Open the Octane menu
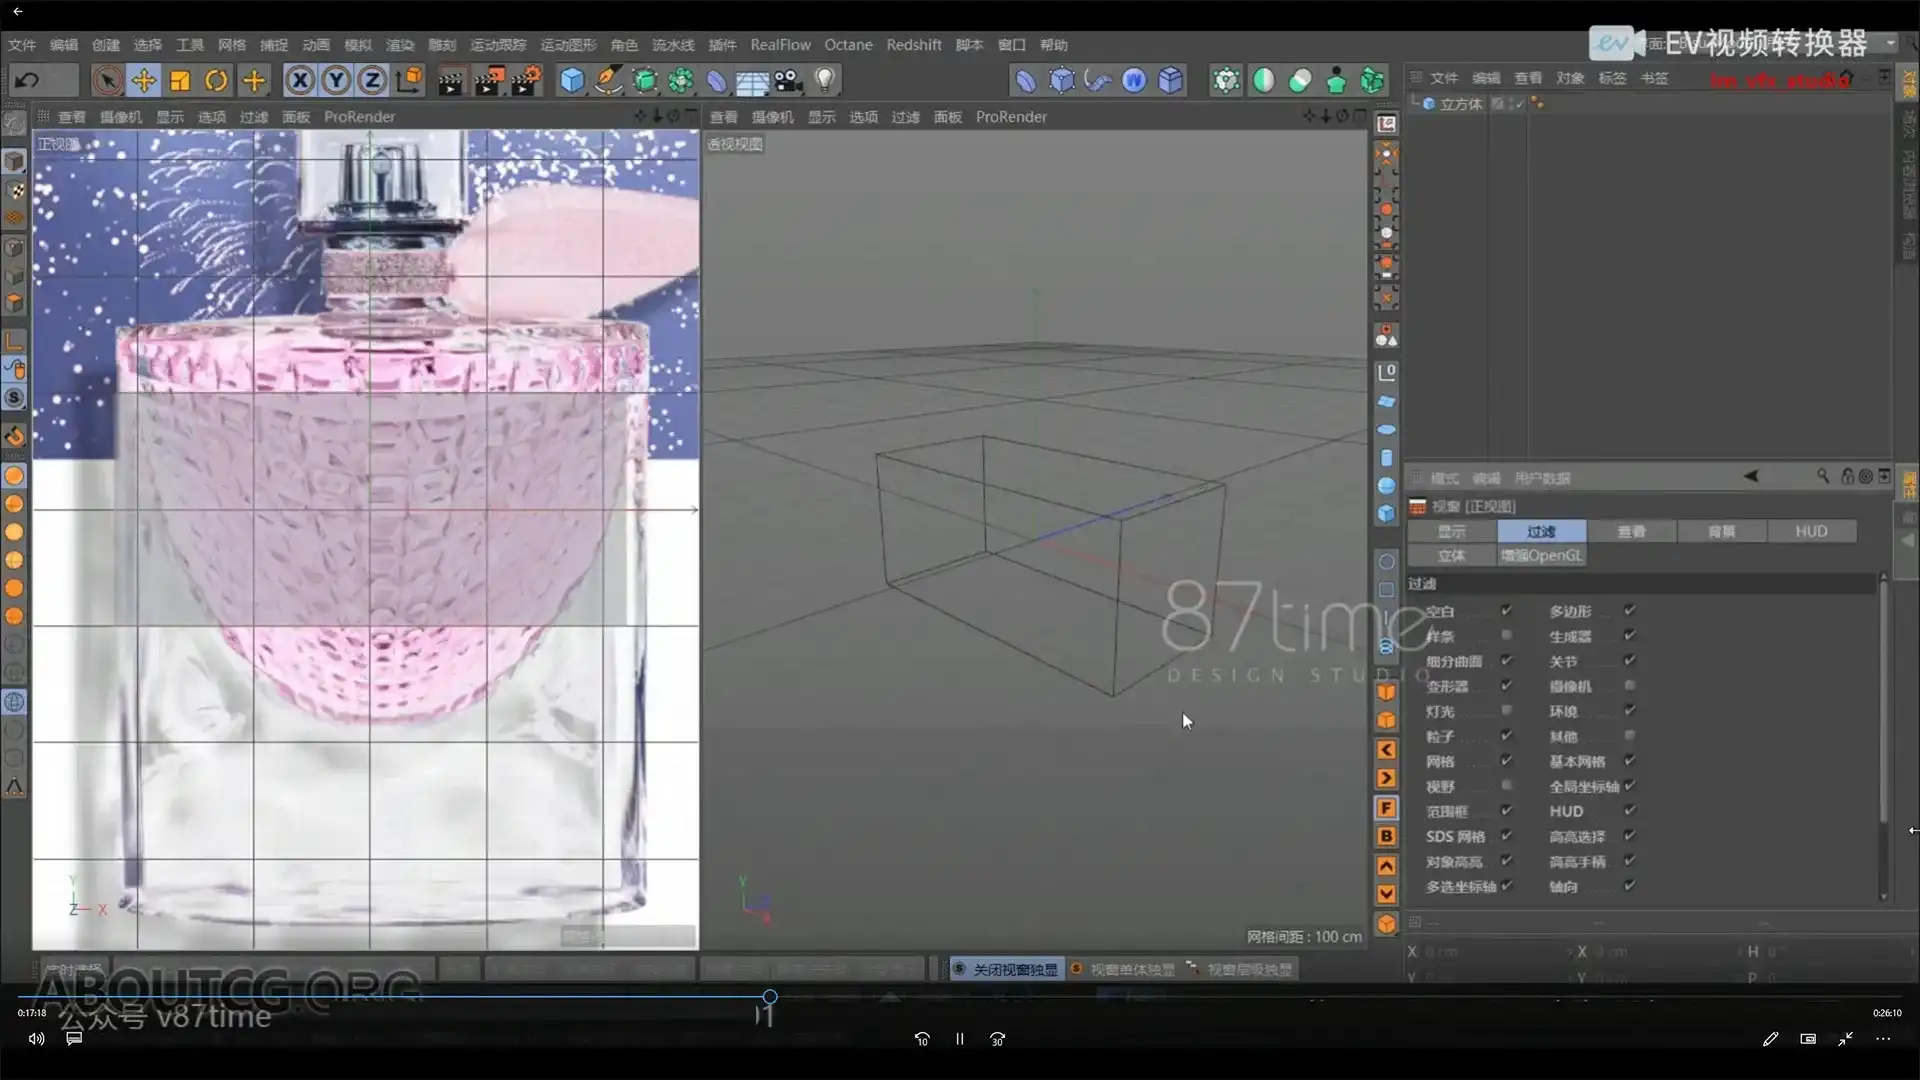Viewport: 1920px width, 1080px height. coord(849,44)
